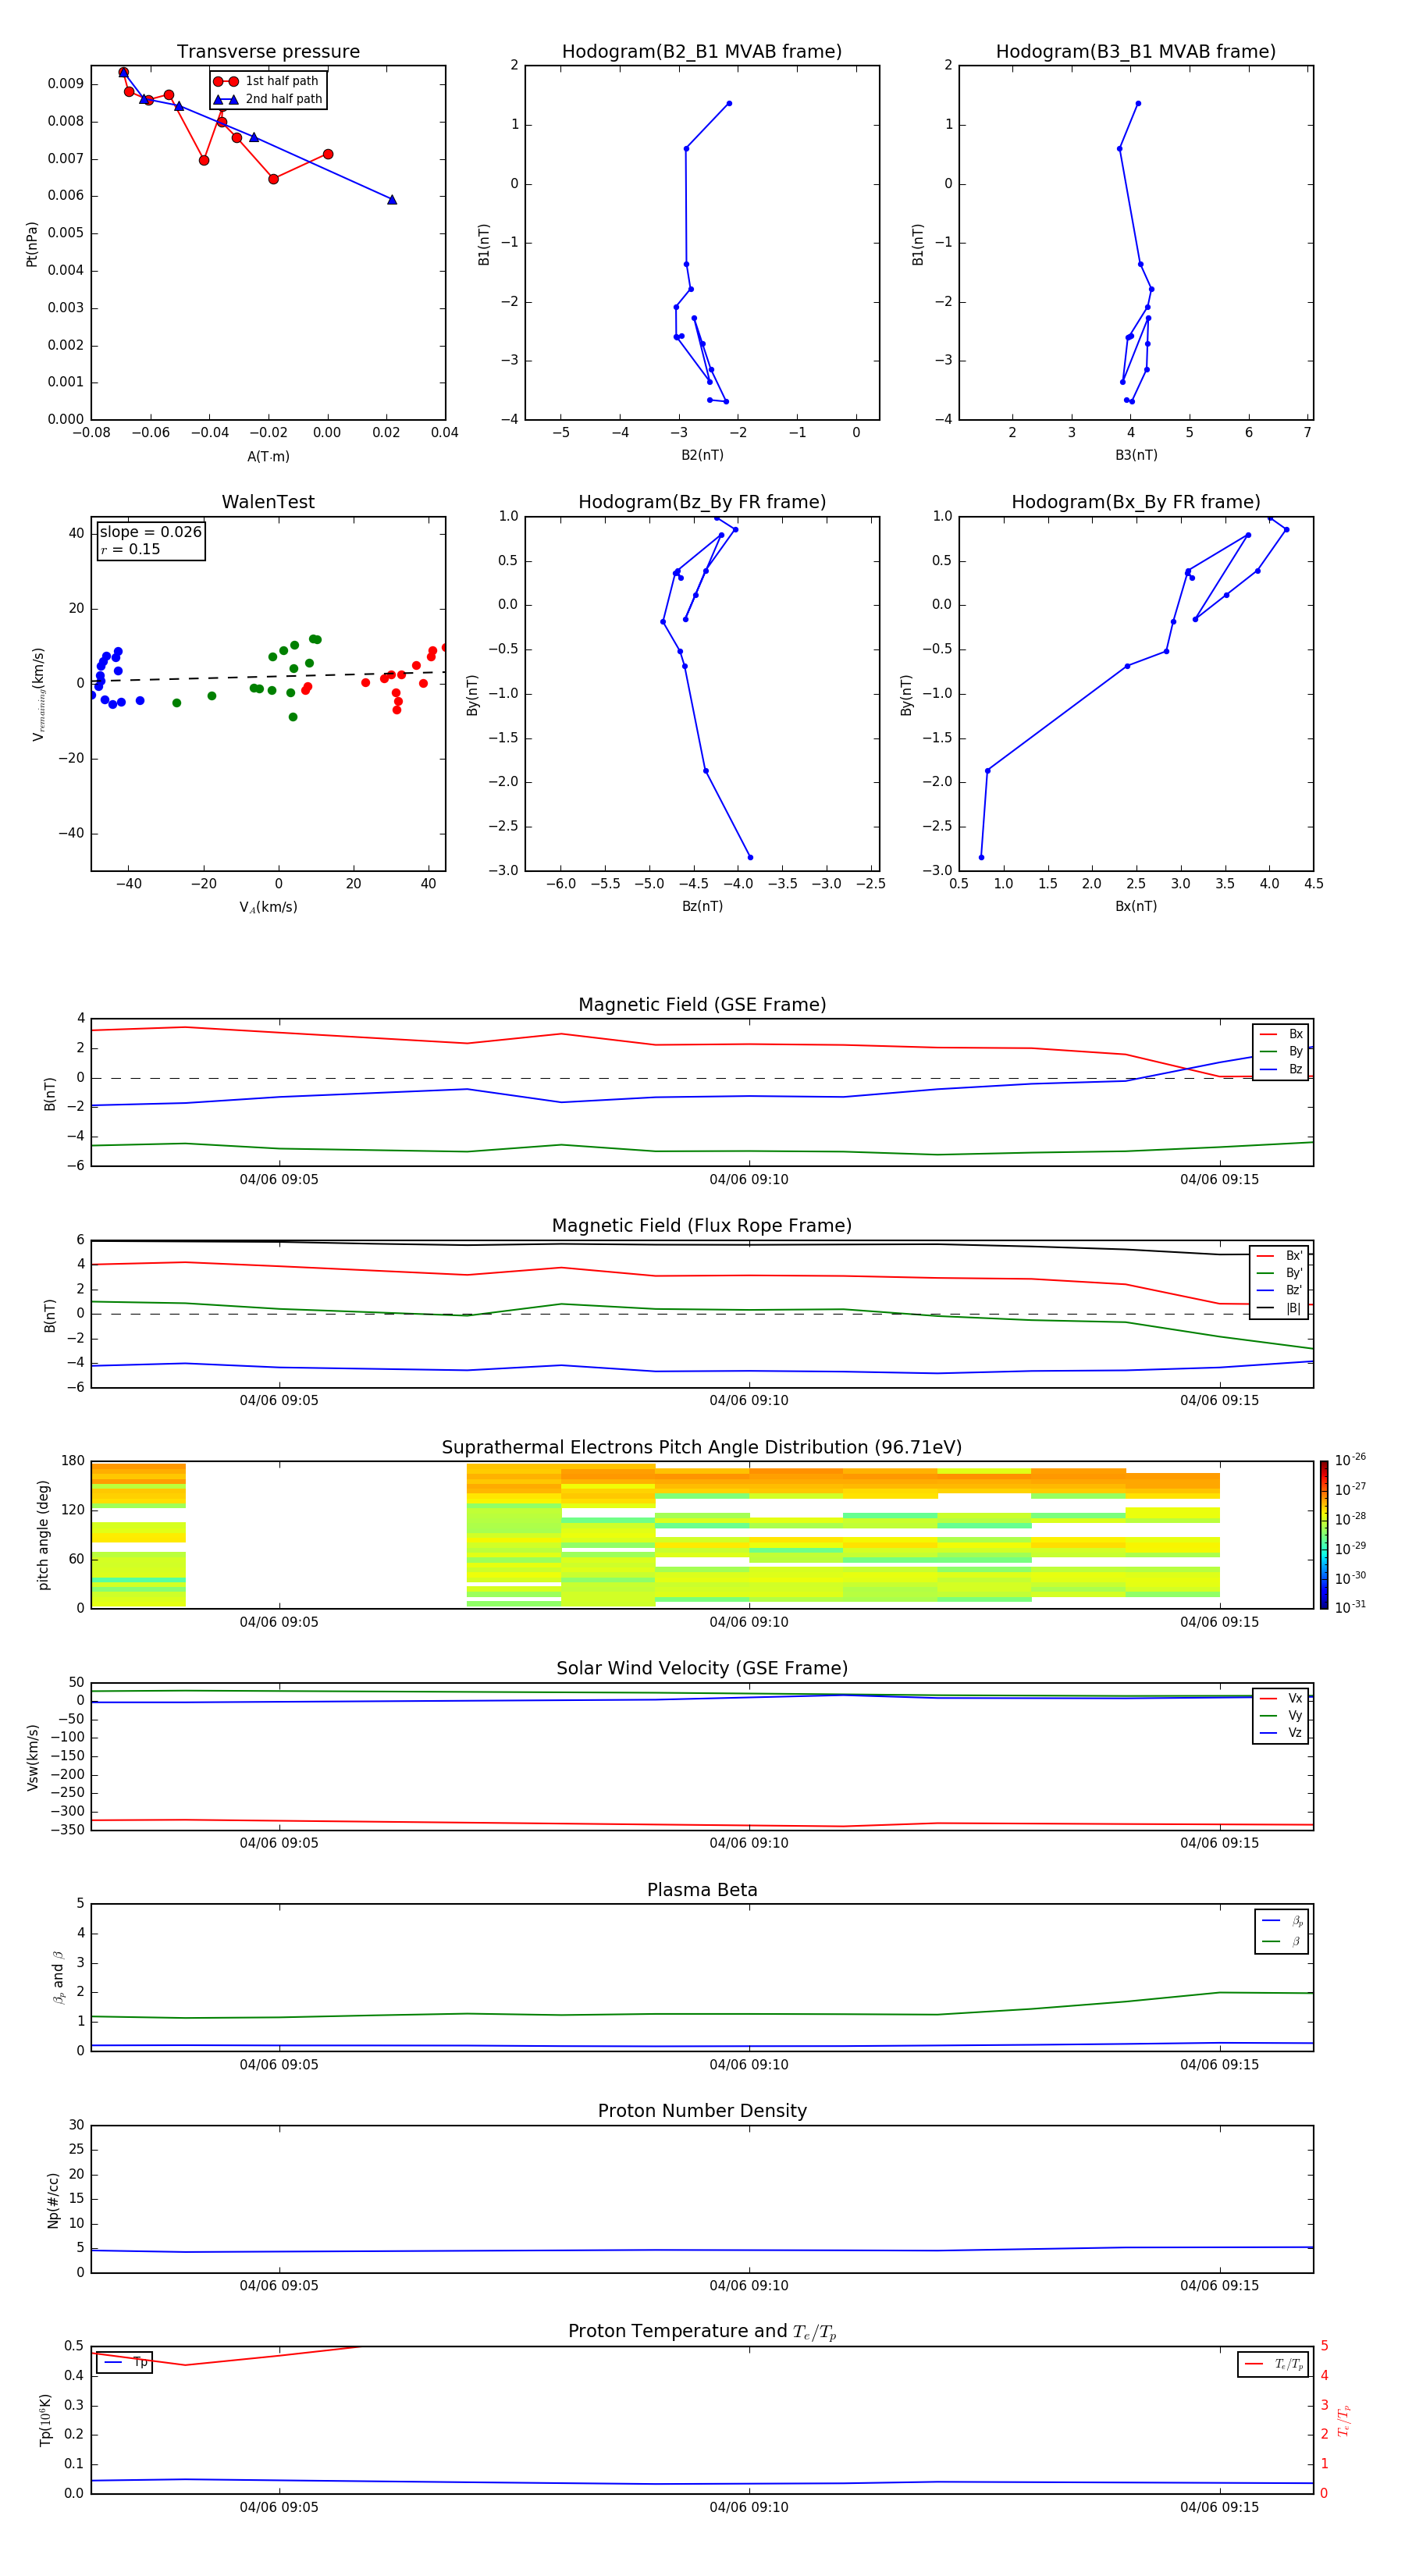Click 'Hodogram(B3_B1 MVAB frame)' title
Image resolution: width=1405 pixels, height=2576 pixels.
[1136, 52]
